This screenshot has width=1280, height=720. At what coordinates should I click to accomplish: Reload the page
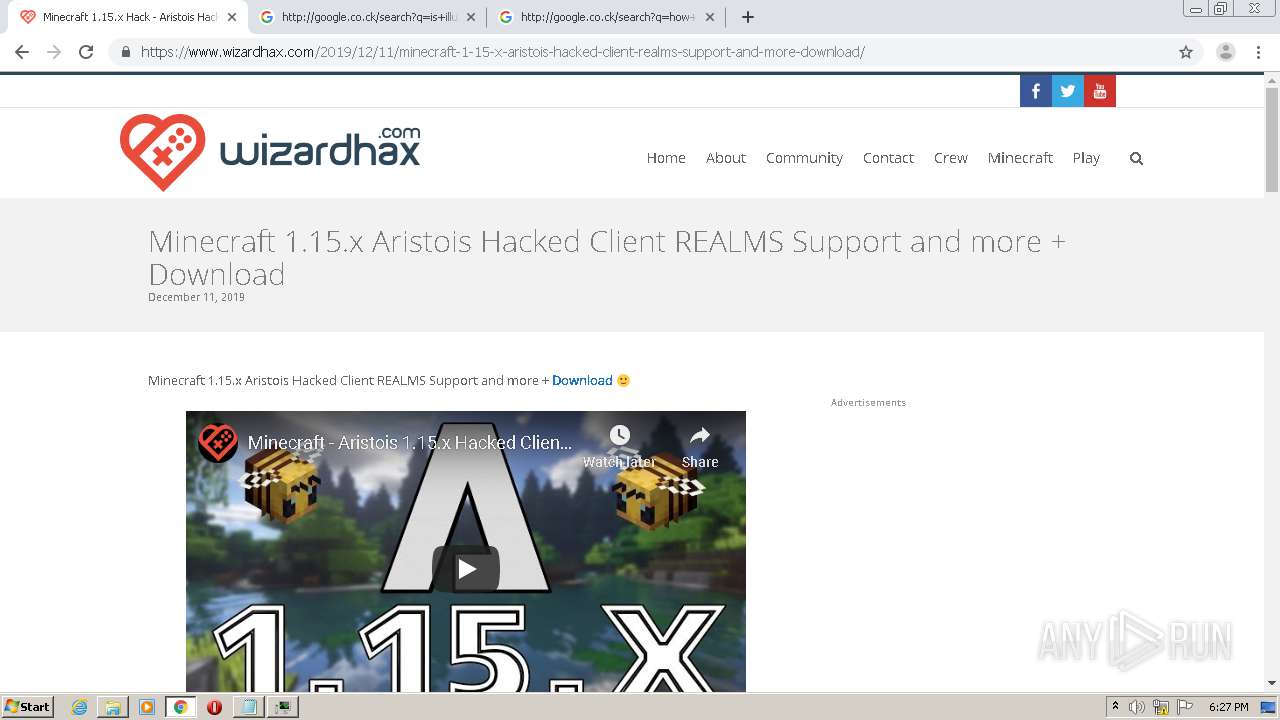click(86, 52)
